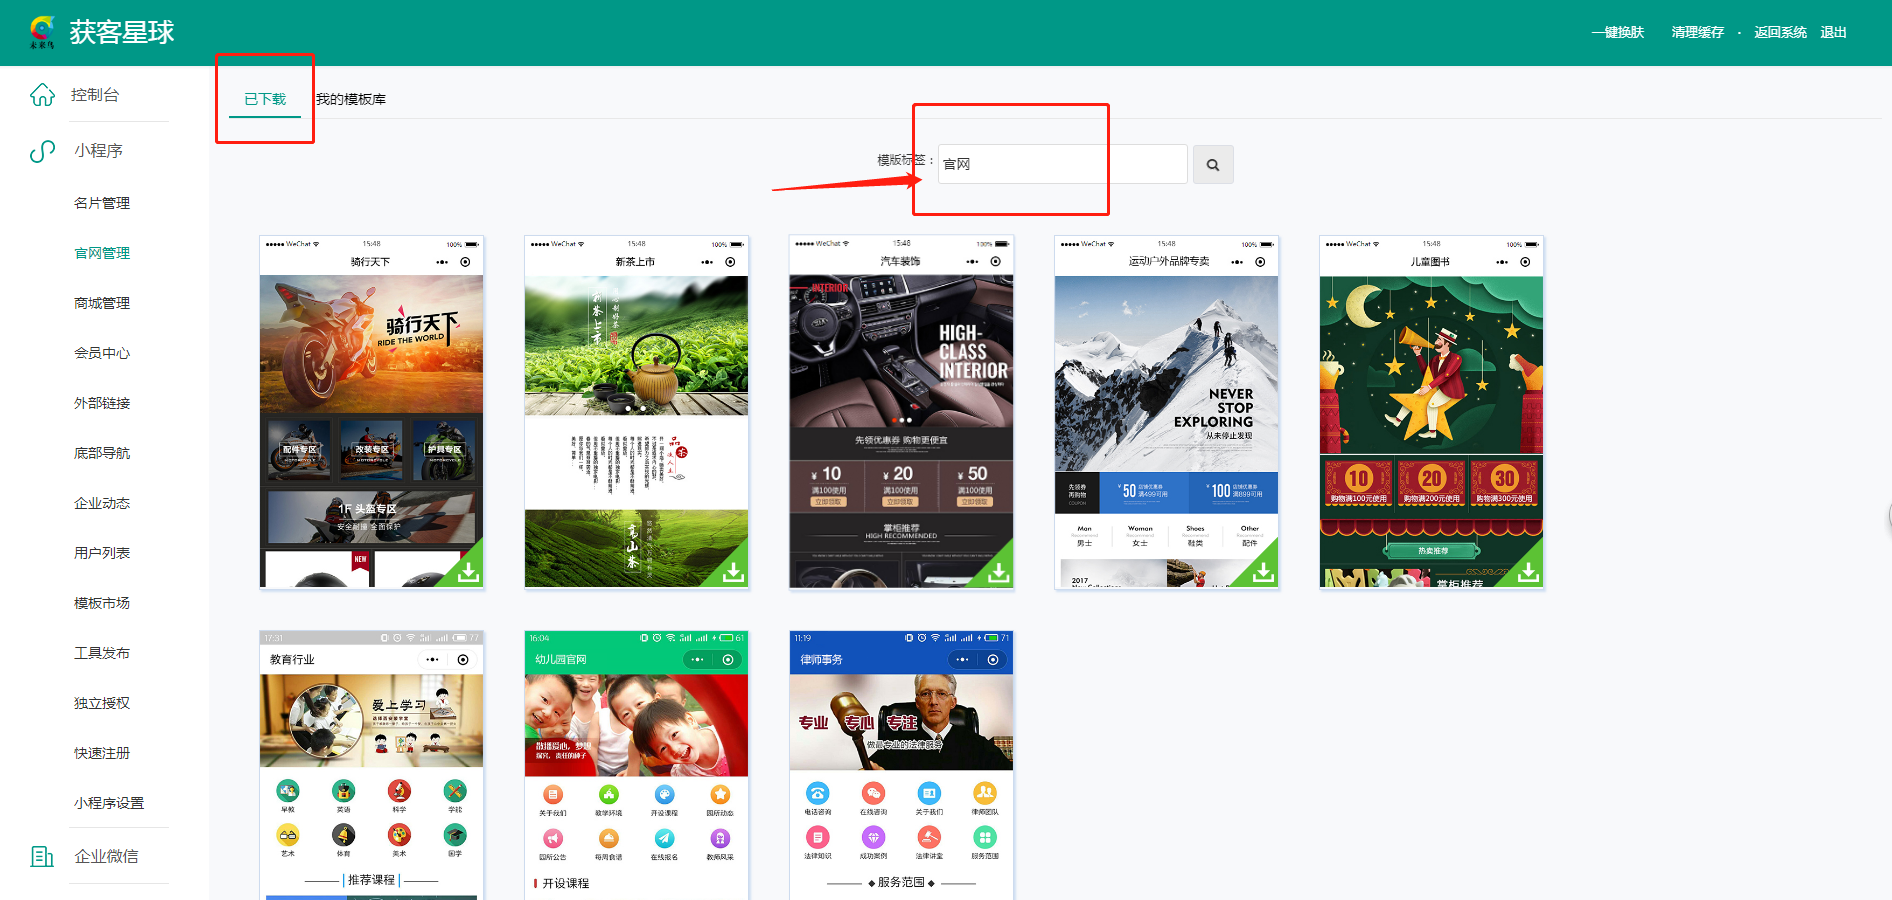Open 模板市场 in the sidebar

click(x=102, y=603)
